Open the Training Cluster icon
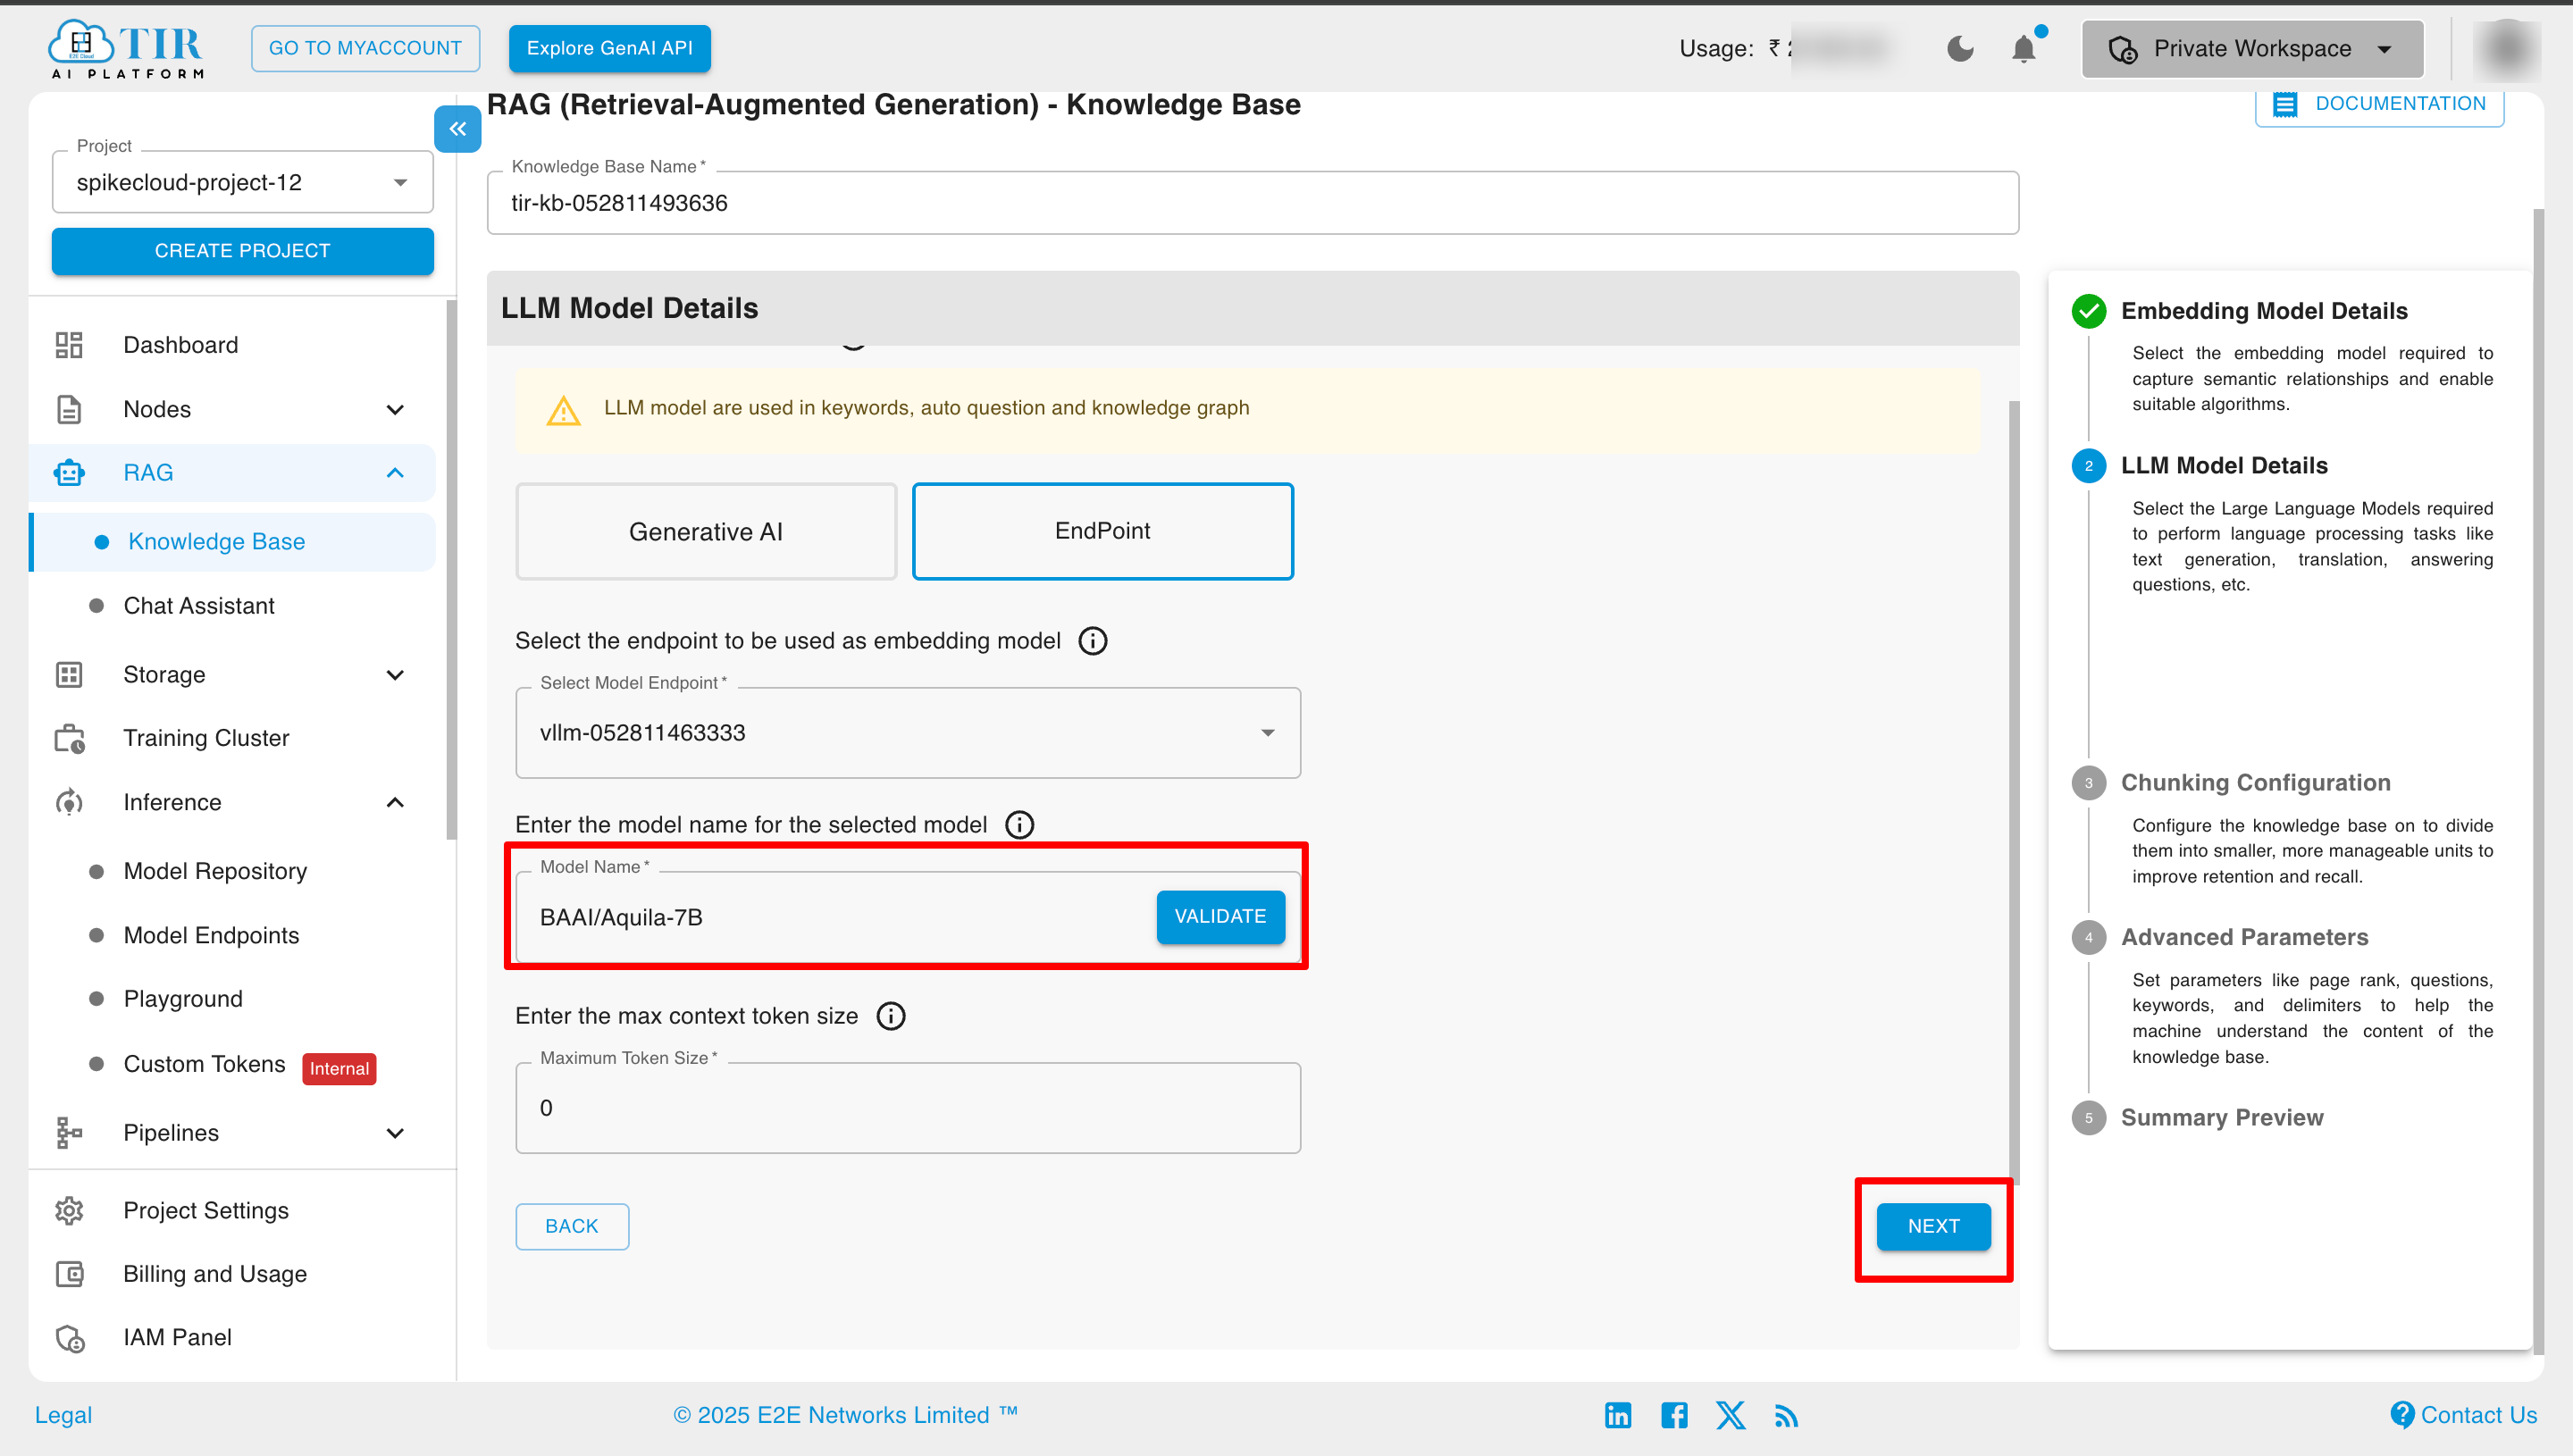Viewport: 2573px width, 1456px height. (x=68, y=737)
